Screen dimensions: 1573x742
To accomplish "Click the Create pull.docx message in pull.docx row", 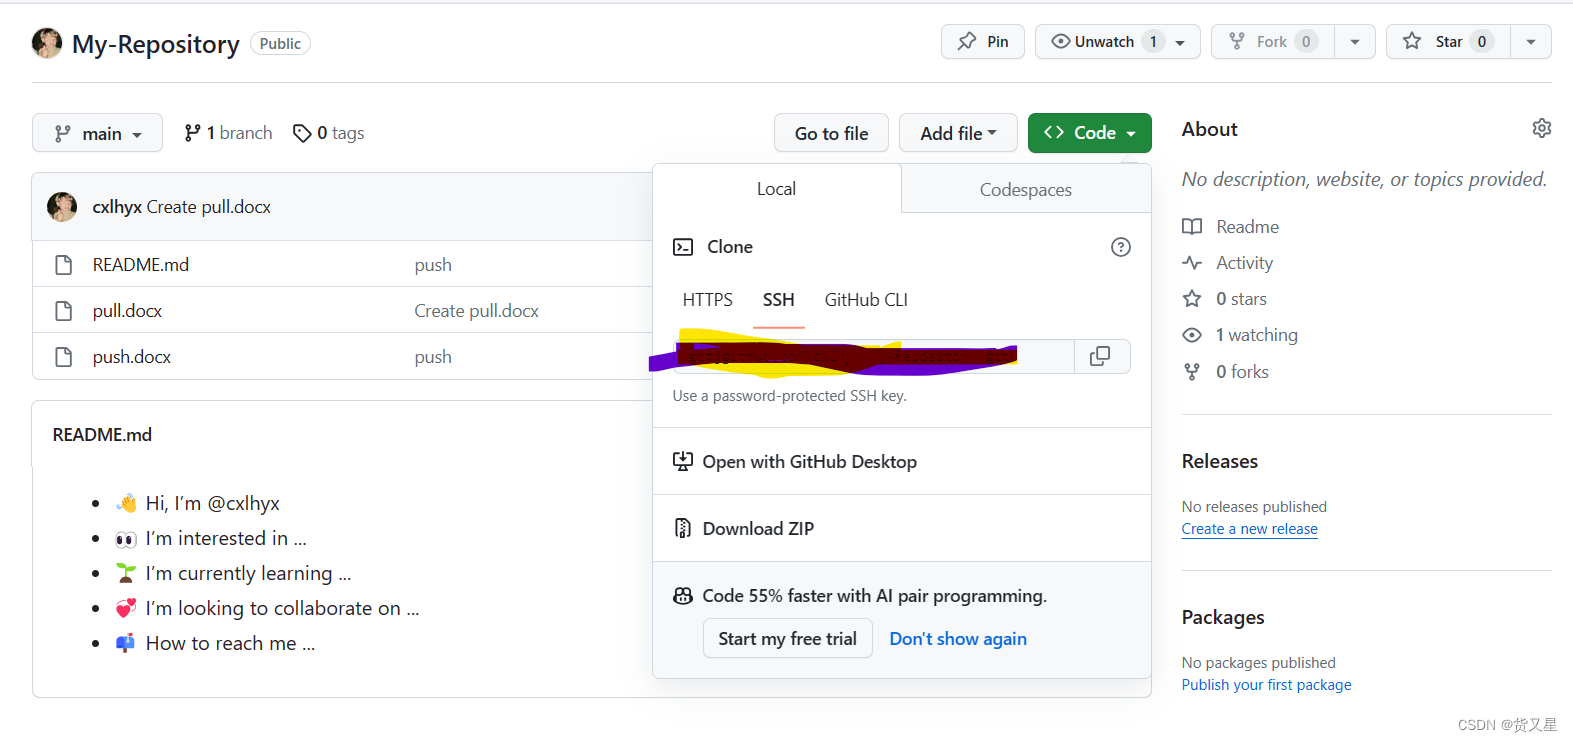I will [x=477, y=311].
